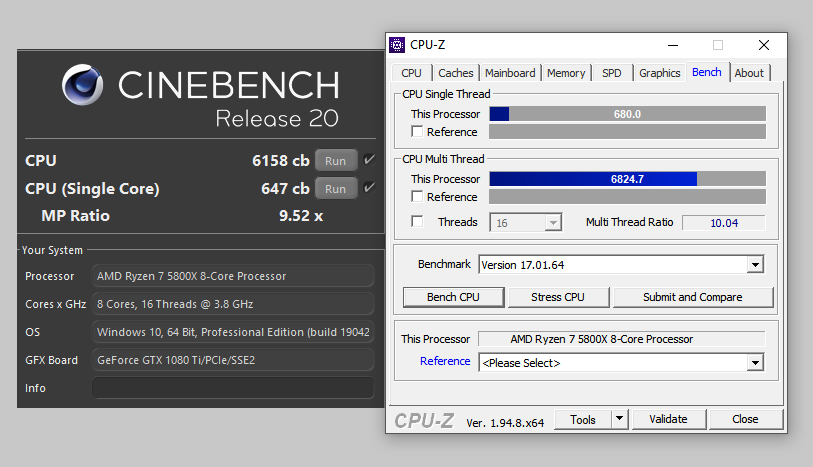Click the Cinebench logo sphere icon
813x467 pixels.
point(82,85)
